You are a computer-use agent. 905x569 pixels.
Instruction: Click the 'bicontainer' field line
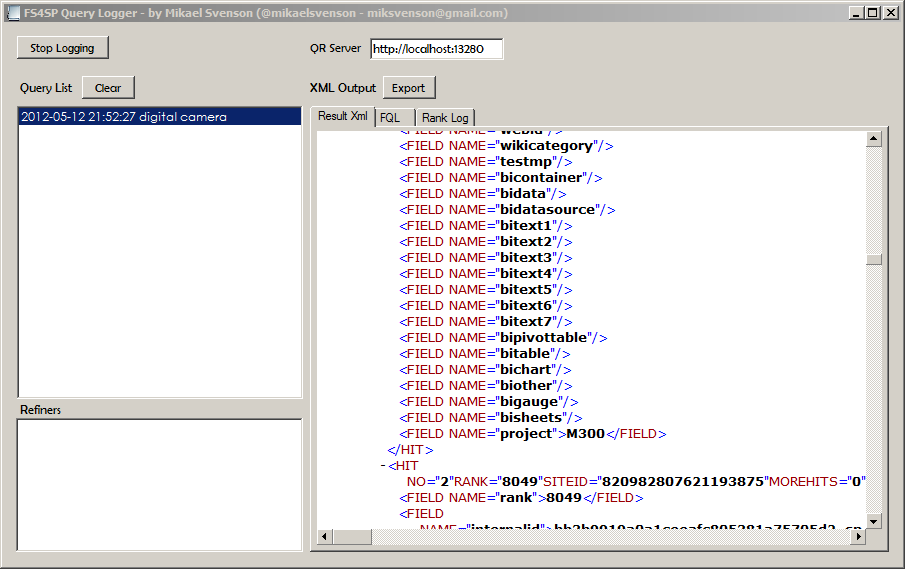501,178
